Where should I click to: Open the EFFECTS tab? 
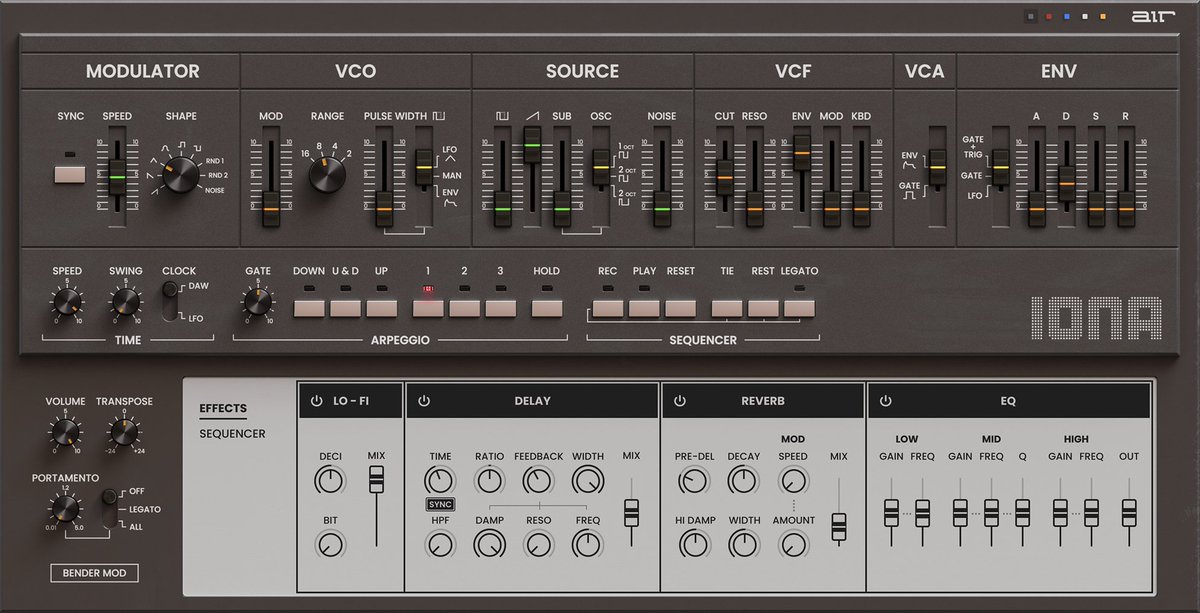pos(223,408)
